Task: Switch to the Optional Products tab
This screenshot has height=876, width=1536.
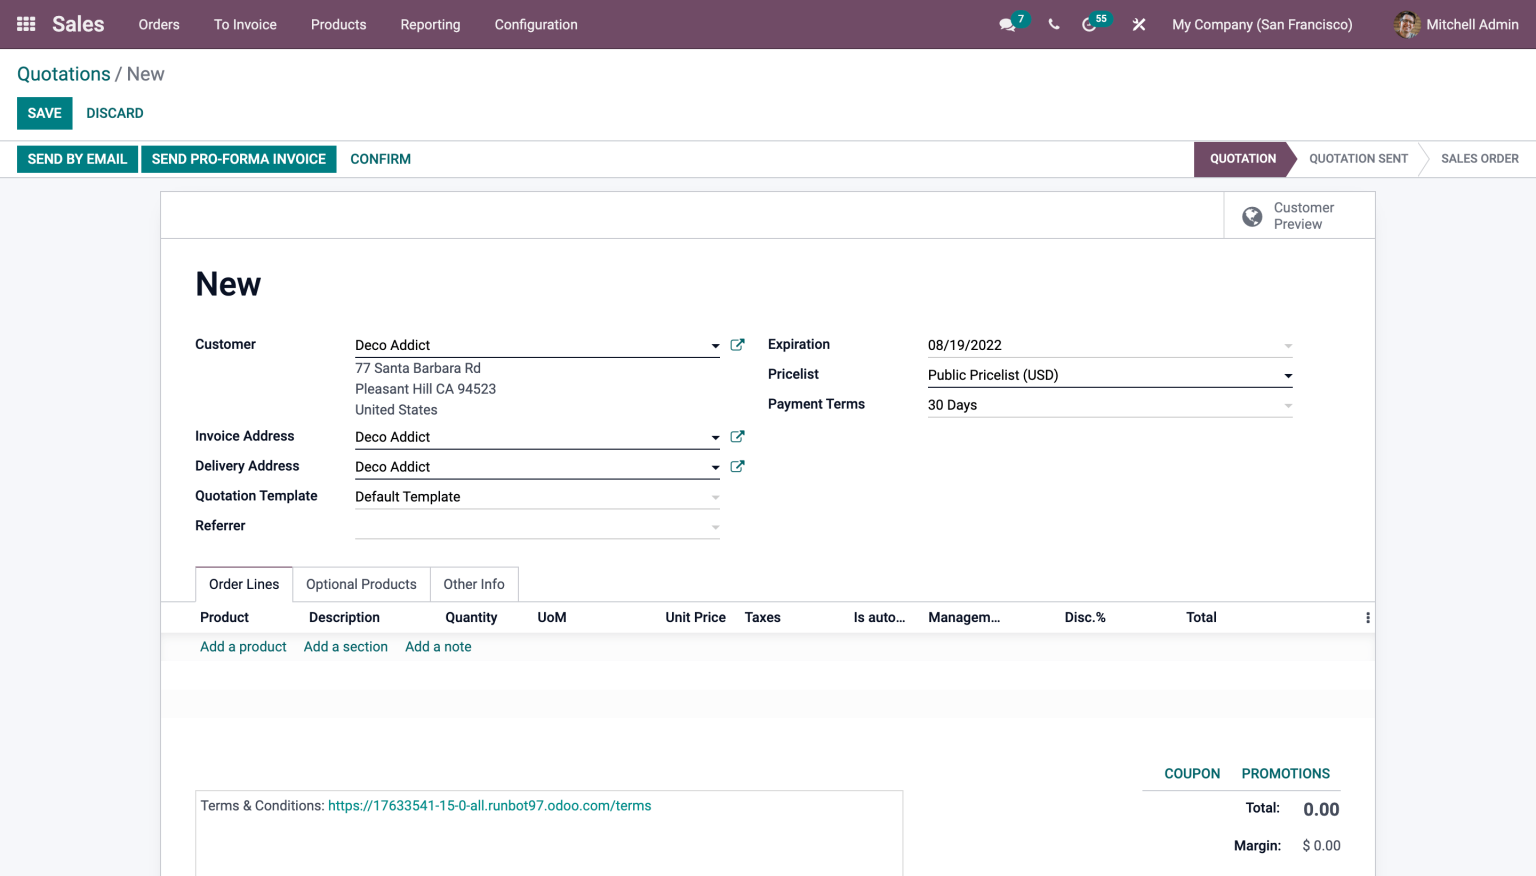Action: click(360, 584)
